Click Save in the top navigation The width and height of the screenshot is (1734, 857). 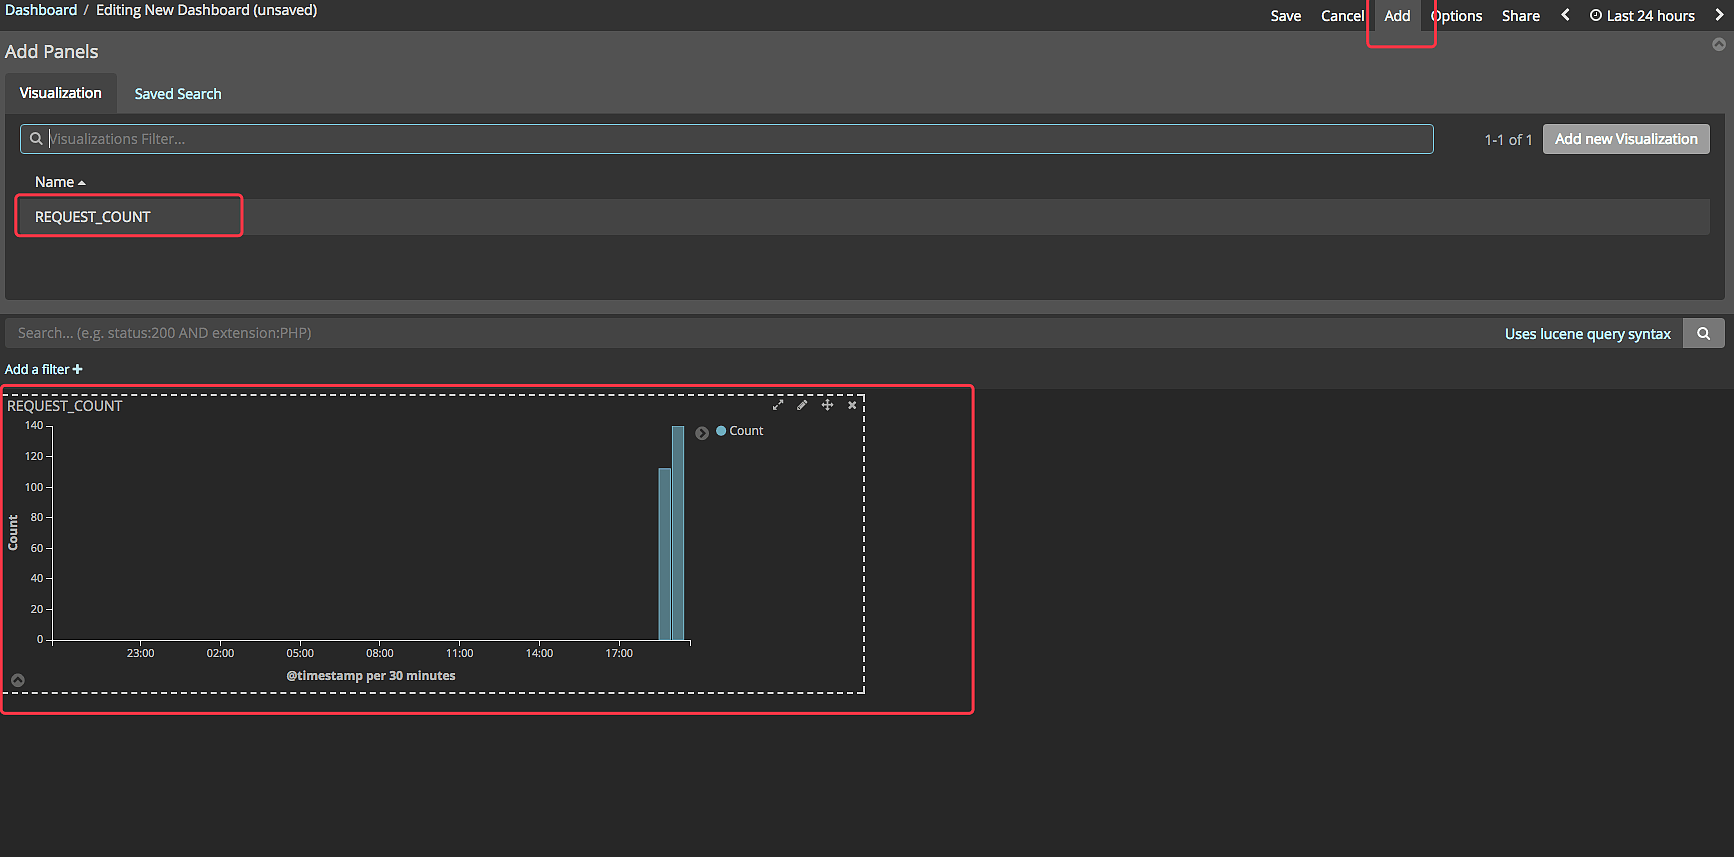[1285, 16]
